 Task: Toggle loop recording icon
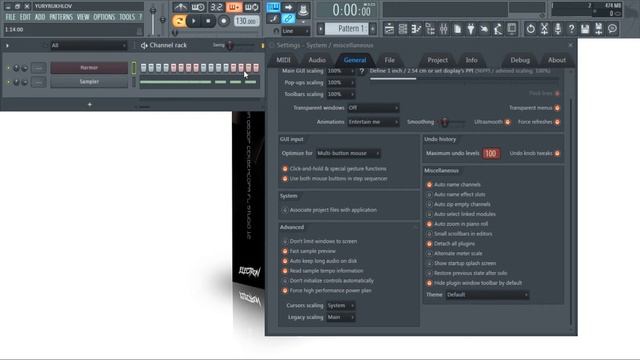251,7
